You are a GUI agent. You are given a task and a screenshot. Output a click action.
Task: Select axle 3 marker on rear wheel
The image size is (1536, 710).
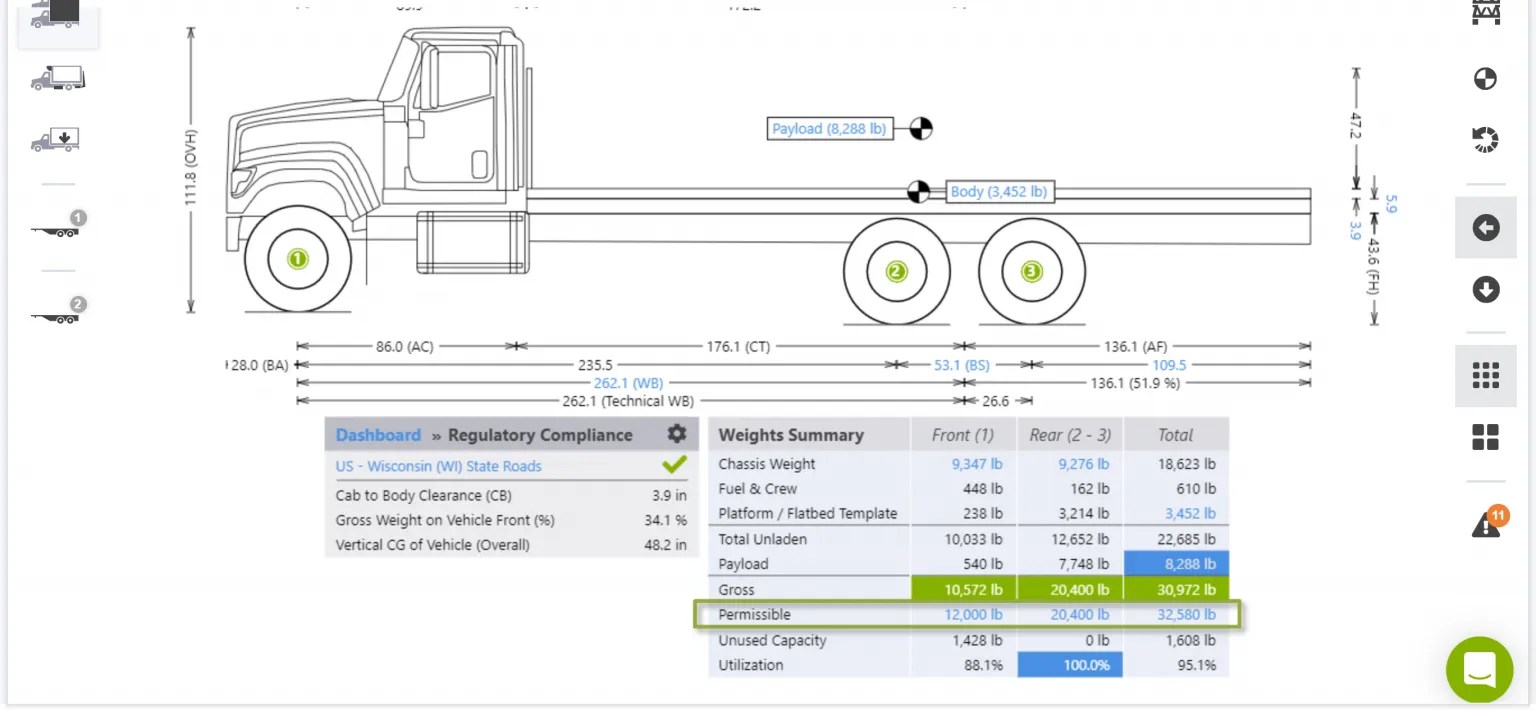coord(1031,271)
